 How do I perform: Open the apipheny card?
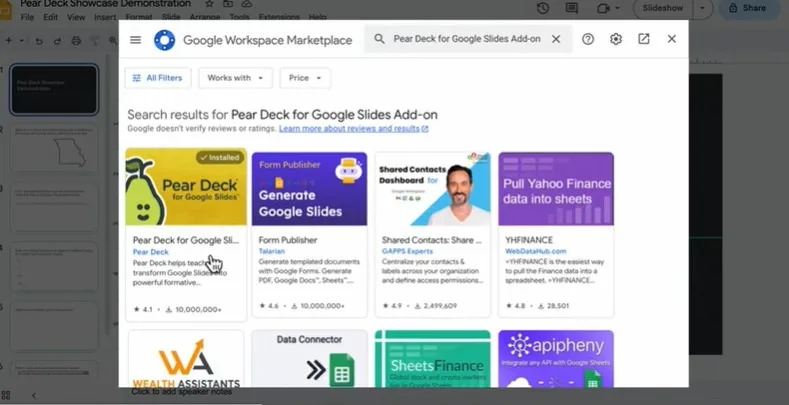pos(556,359)
